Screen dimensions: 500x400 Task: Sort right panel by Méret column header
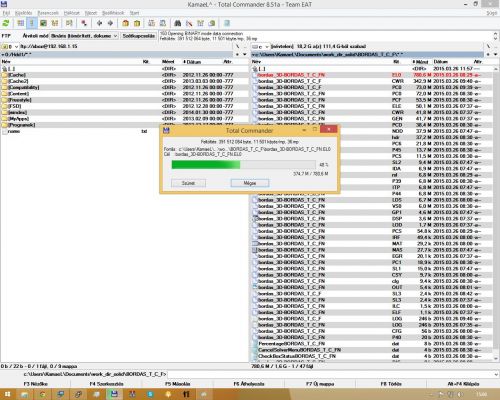point(421,62)
